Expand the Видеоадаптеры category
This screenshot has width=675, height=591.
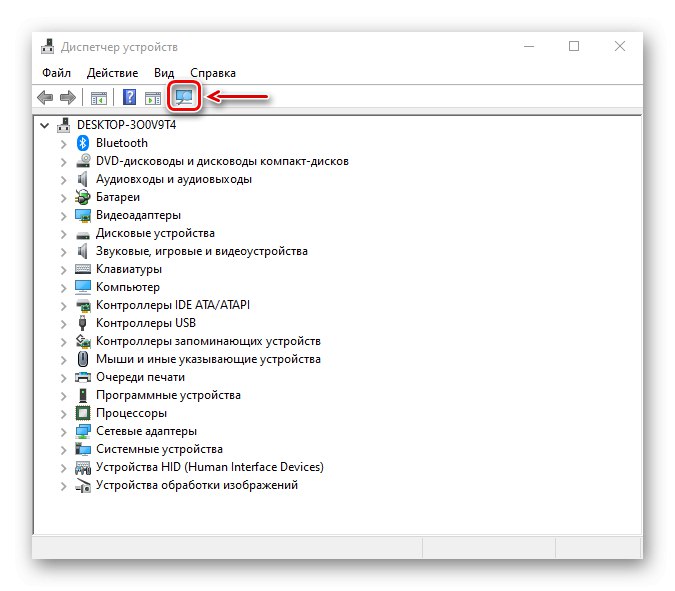[64, 216]
